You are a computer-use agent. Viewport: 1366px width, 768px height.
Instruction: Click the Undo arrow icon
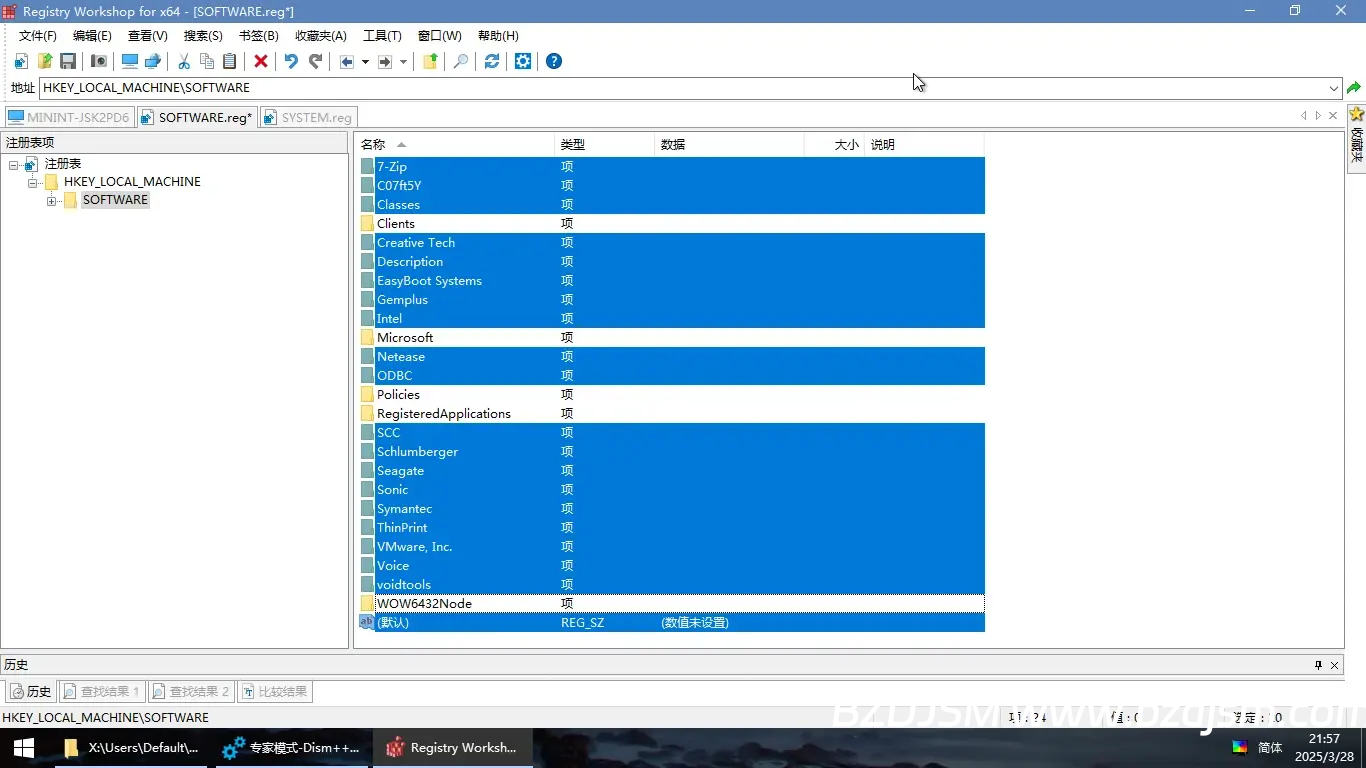[291, 61]
